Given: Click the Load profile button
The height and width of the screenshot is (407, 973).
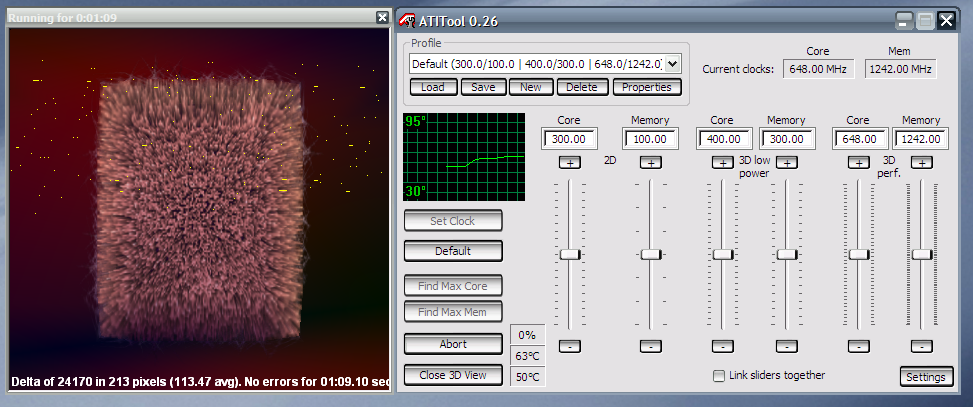Looking at the screenshot, I should 433,87.
